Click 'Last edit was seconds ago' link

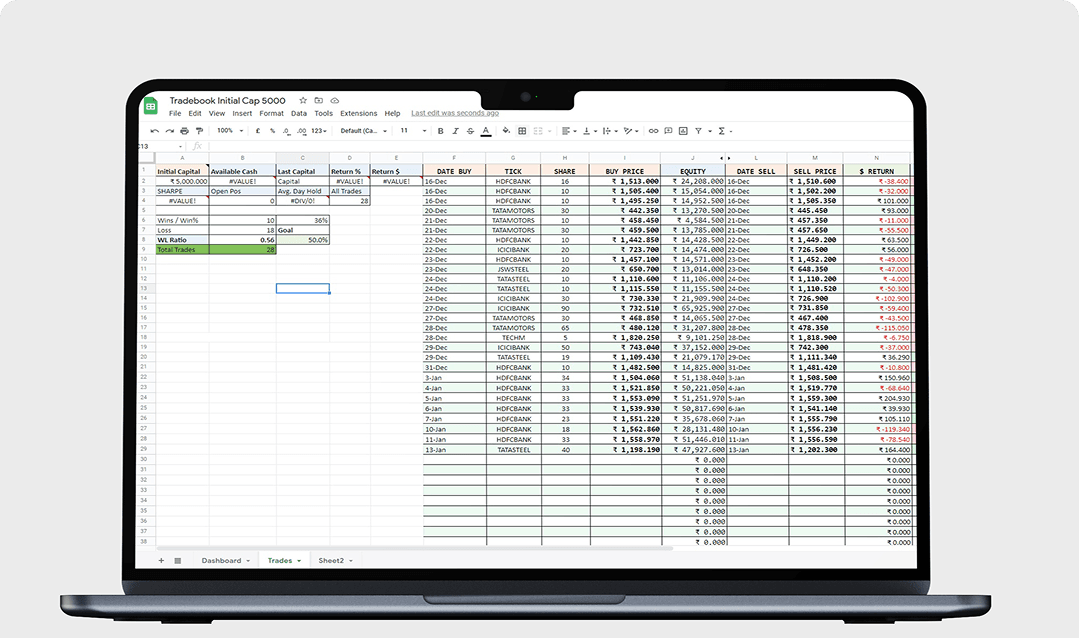455,114
